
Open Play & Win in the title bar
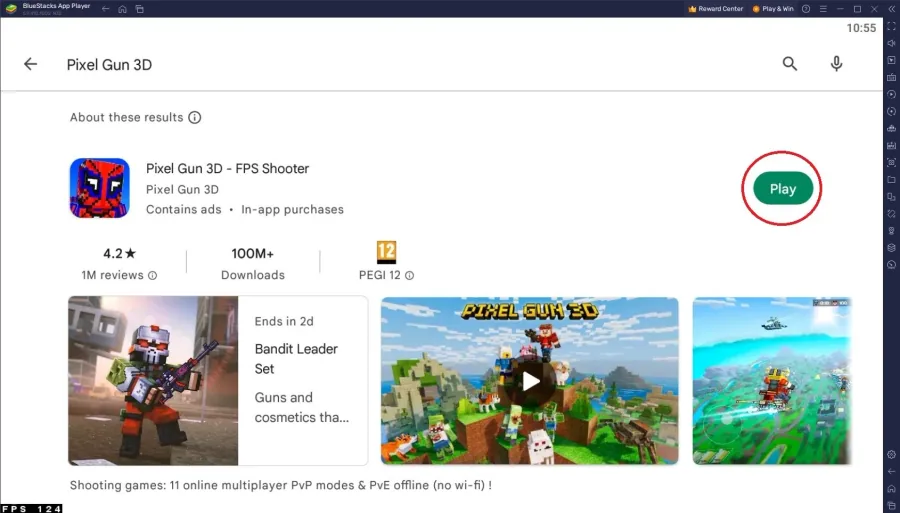(773, 9)
